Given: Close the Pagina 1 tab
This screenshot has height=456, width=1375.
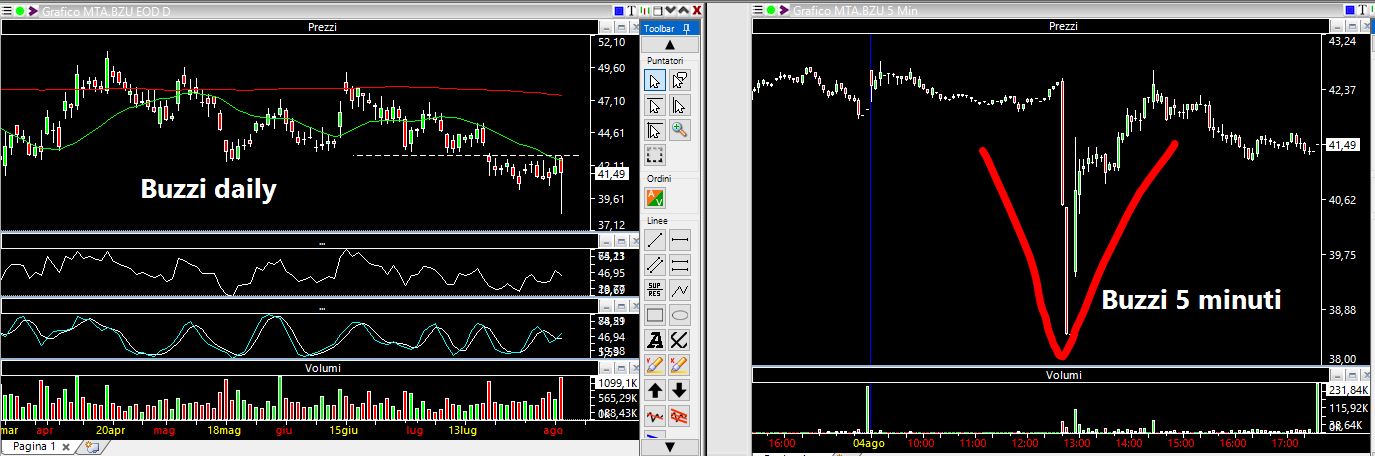Looking at the screenshot, I should click(66, 447).
